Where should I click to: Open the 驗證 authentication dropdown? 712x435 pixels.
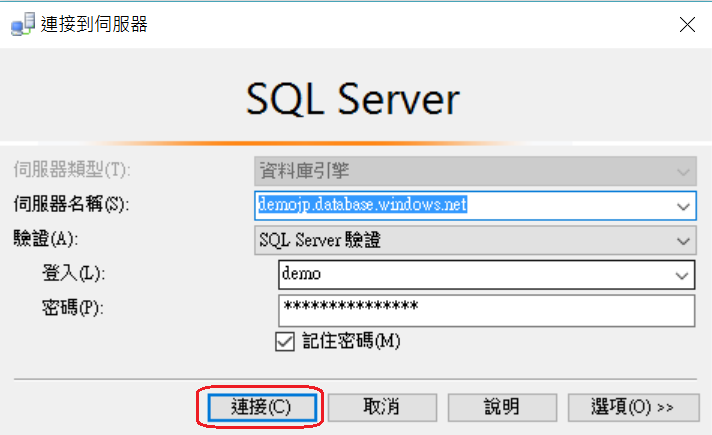point(475,240)
